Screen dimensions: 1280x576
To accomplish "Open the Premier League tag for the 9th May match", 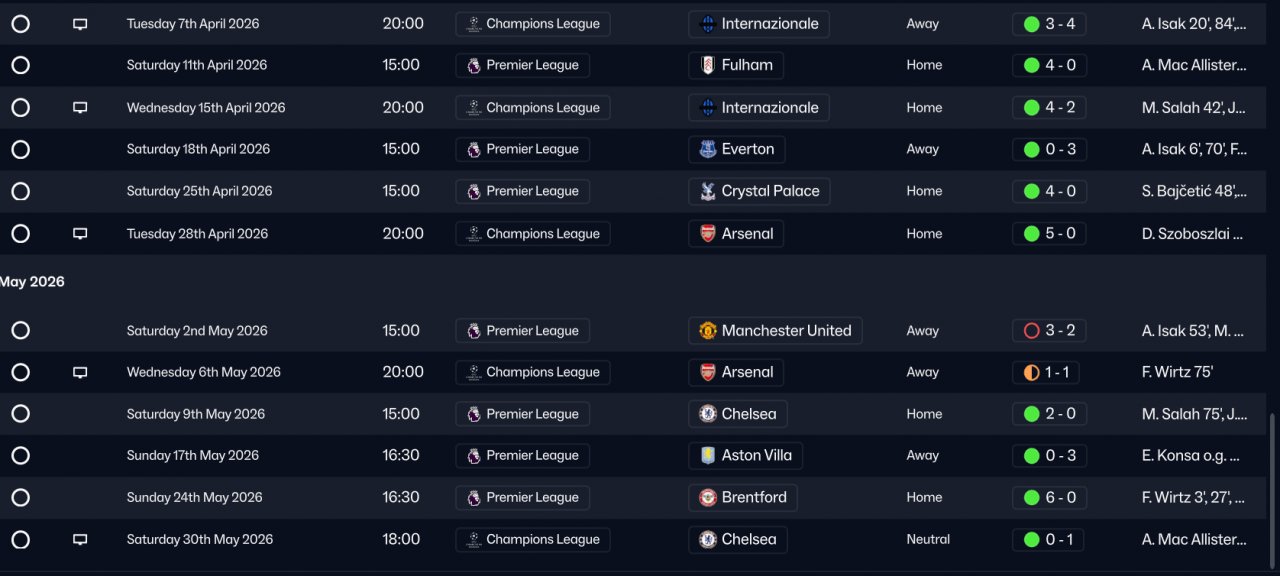I will coord(522,414).
